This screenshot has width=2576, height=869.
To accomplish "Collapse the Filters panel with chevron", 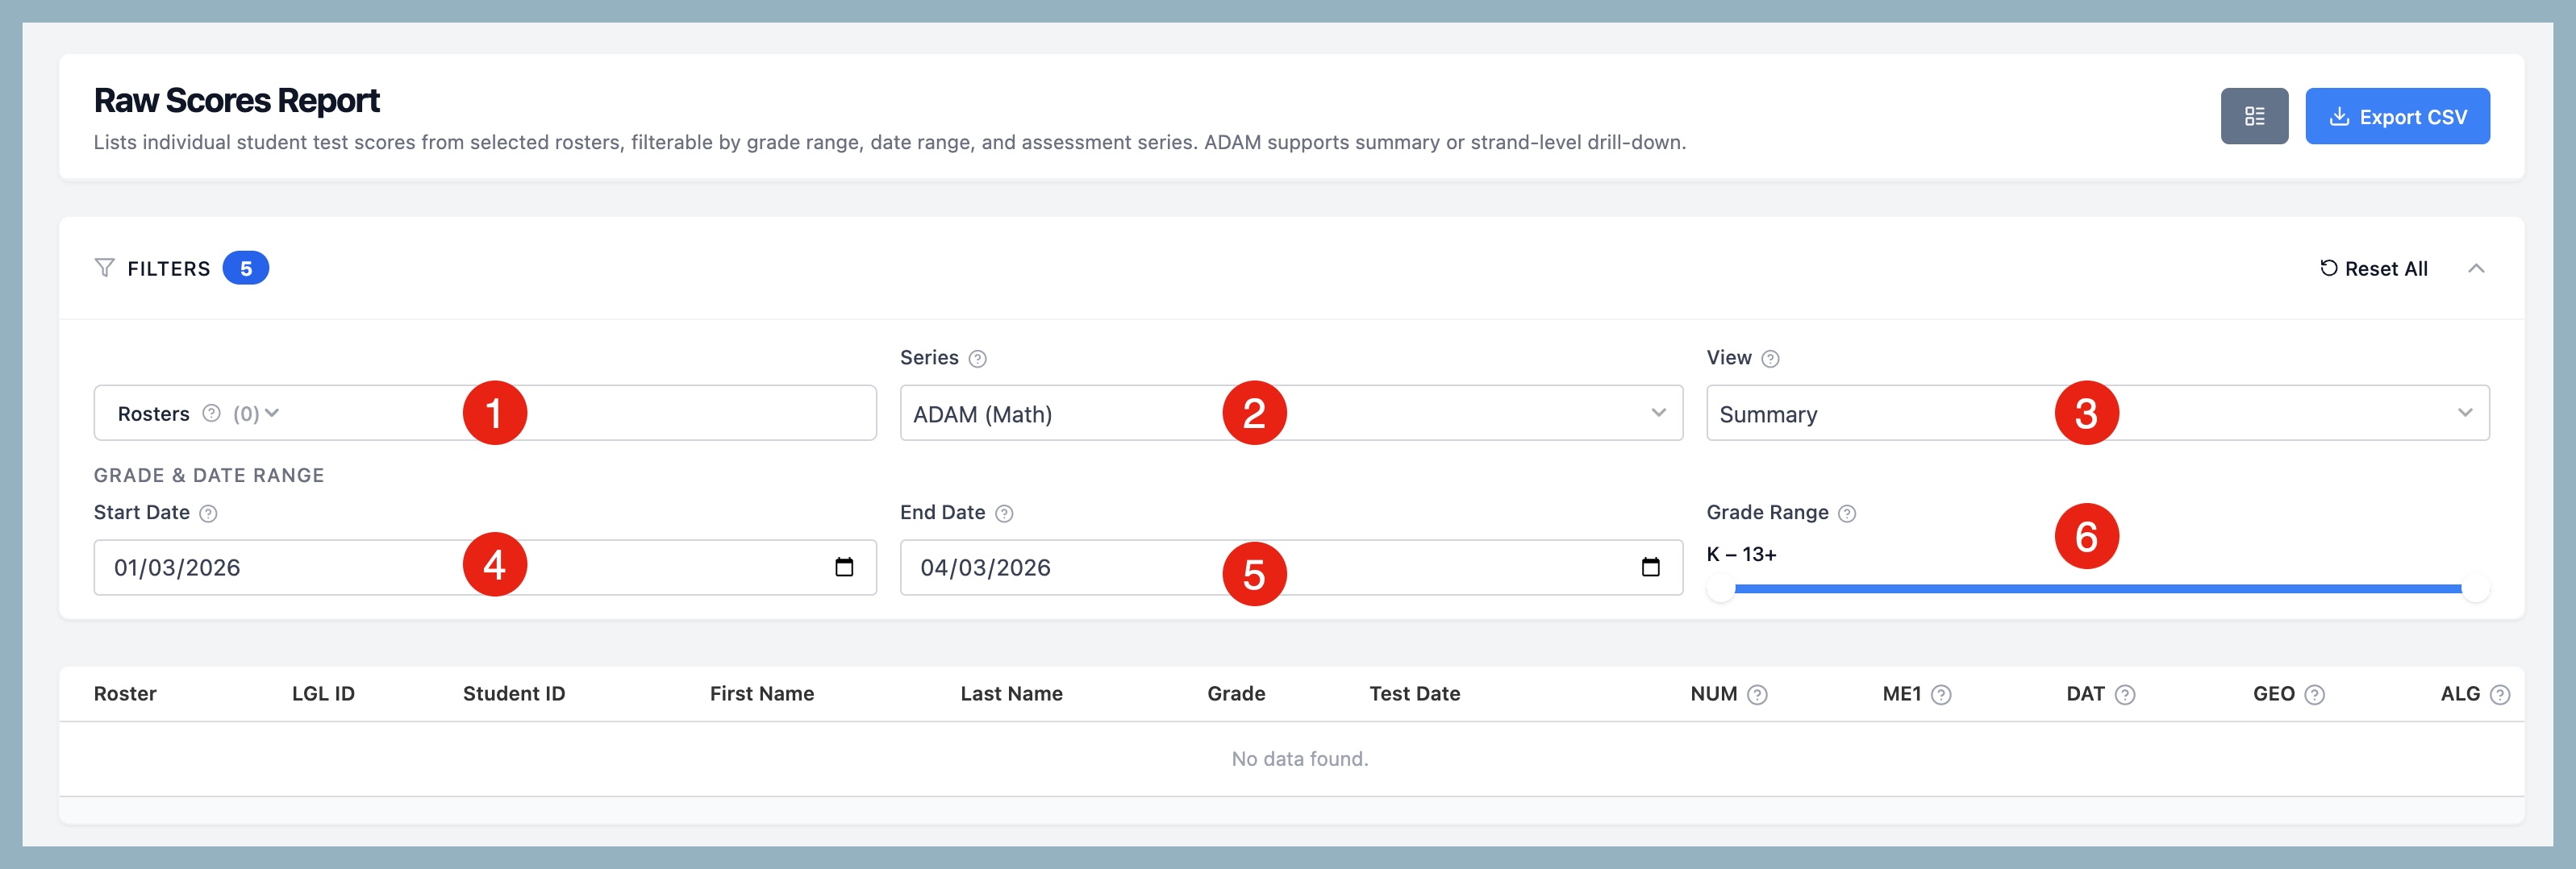I will tap(2475, 268).
